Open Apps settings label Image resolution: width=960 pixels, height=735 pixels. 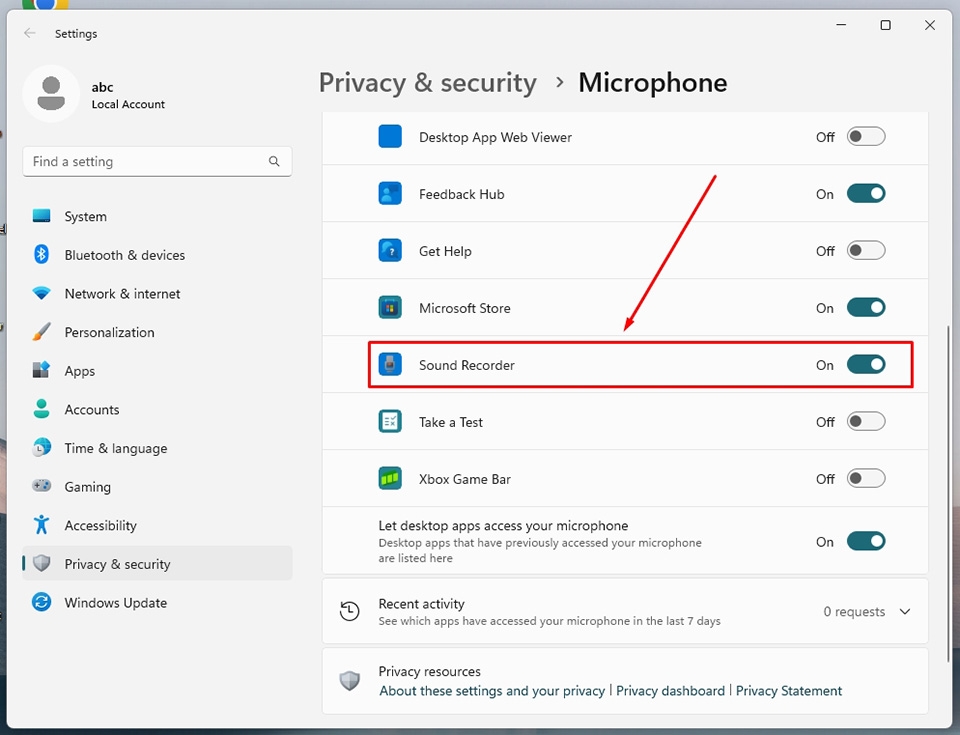[x=80, y=371]
